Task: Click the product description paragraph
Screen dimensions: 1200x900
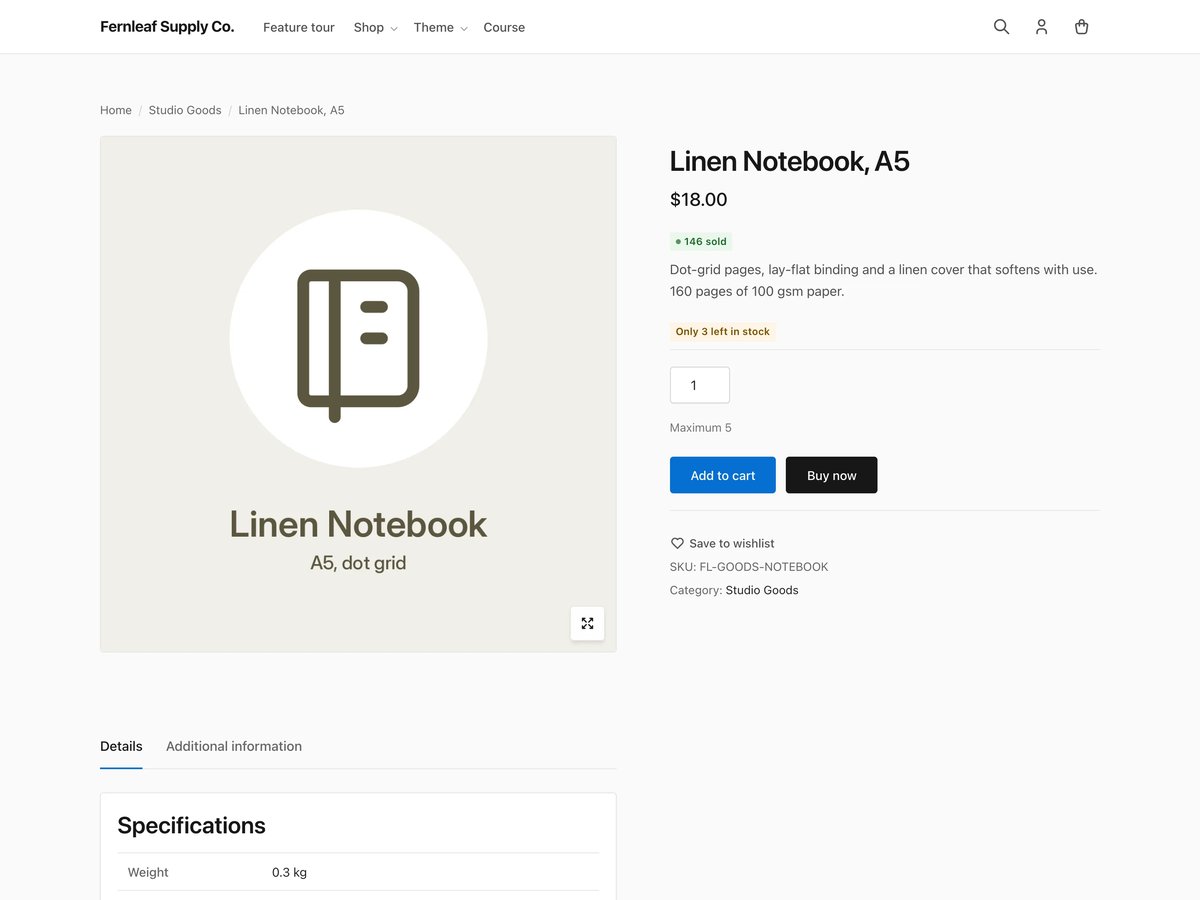Action: (x=884, y=281)
